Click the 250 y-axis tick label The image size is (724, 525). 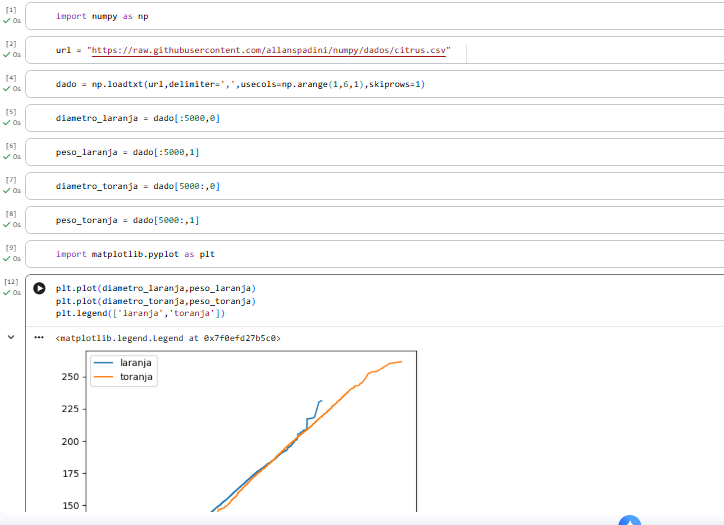[70, 377]
